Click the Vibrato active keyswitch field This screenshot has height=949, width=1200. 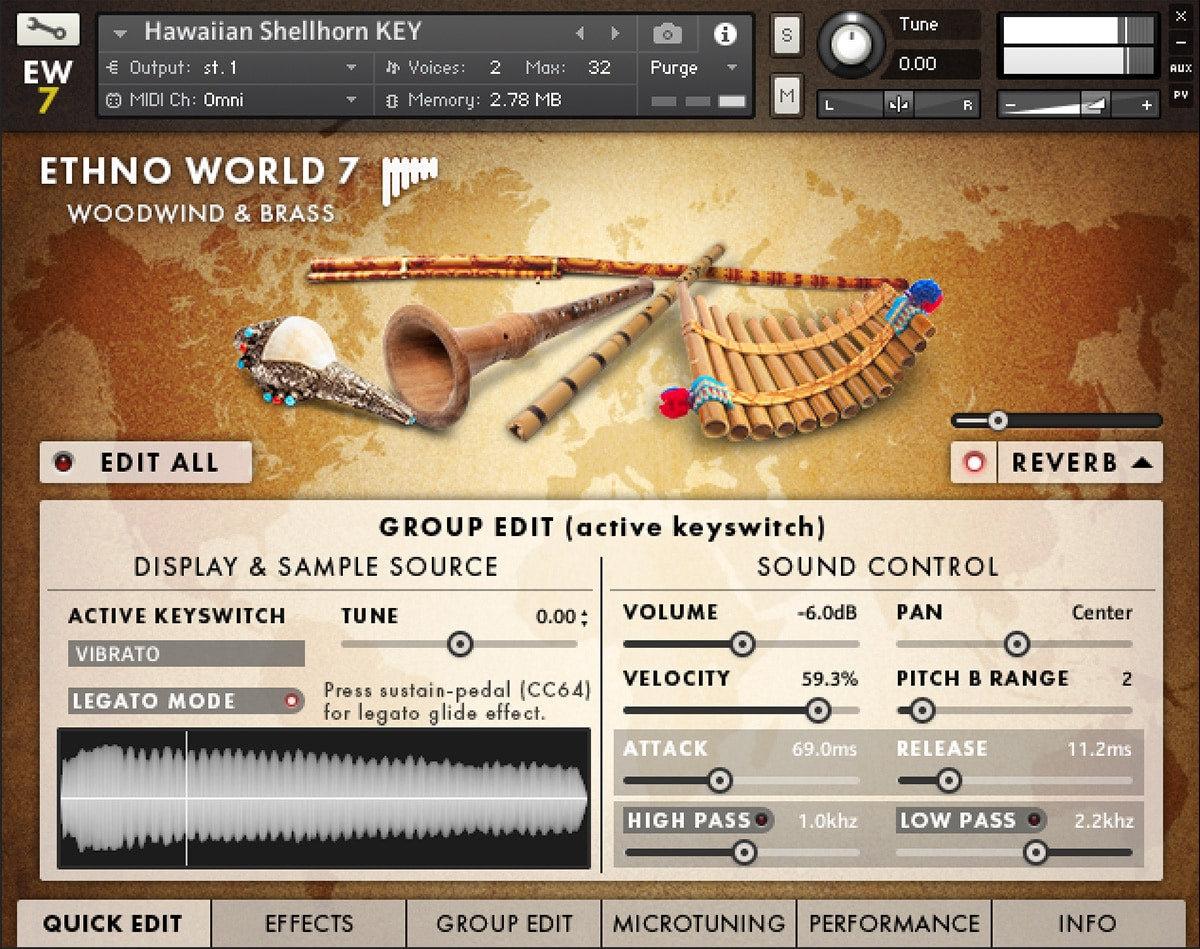pyautogui.click(x=186, y=654)
